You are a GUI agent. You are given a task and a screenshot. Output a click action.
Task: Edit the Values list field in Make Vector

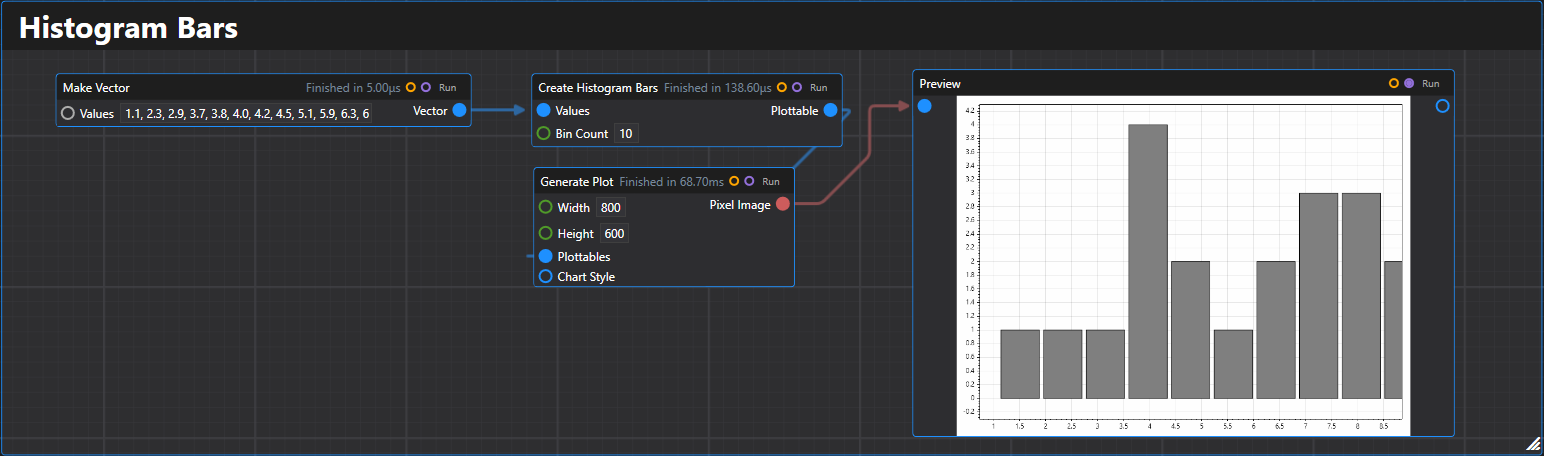click(246, 113)
